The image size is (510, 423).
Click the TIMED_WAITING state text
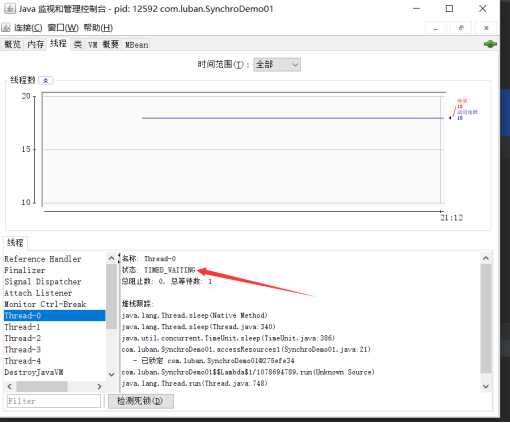coord(170,270)
